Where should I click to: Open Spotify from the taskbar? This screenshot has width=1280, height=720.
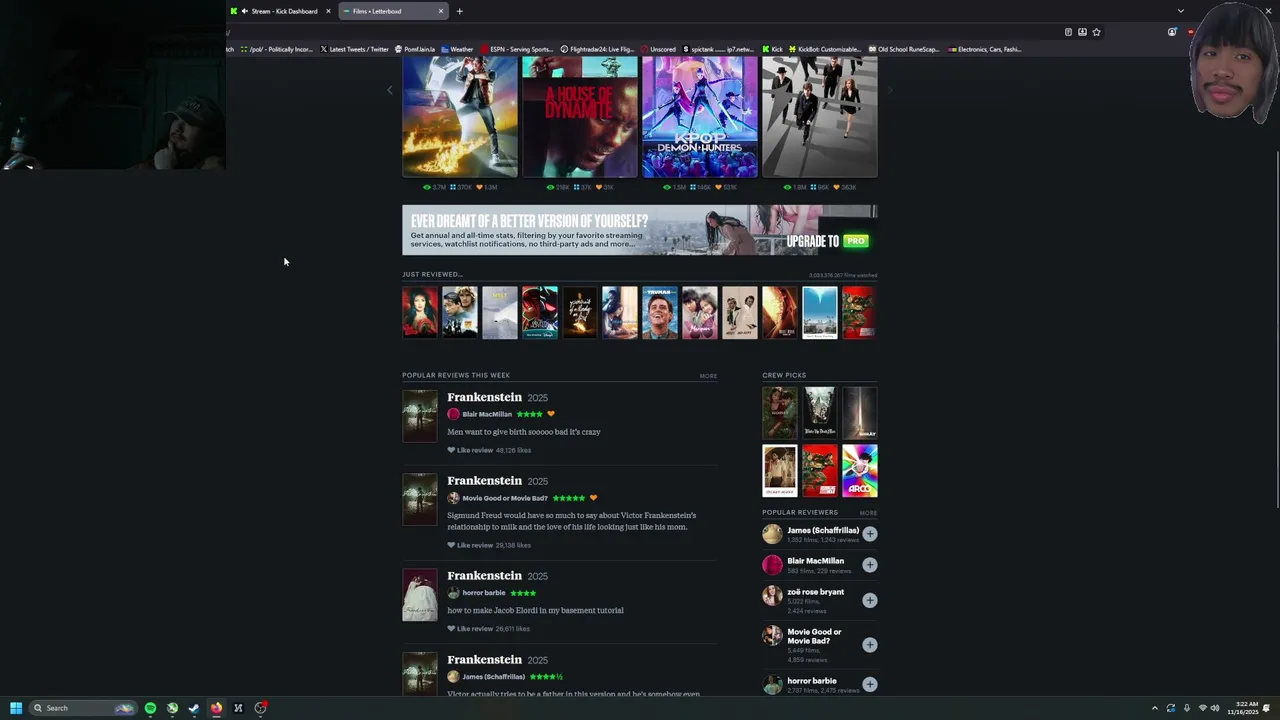pos(150,708)
